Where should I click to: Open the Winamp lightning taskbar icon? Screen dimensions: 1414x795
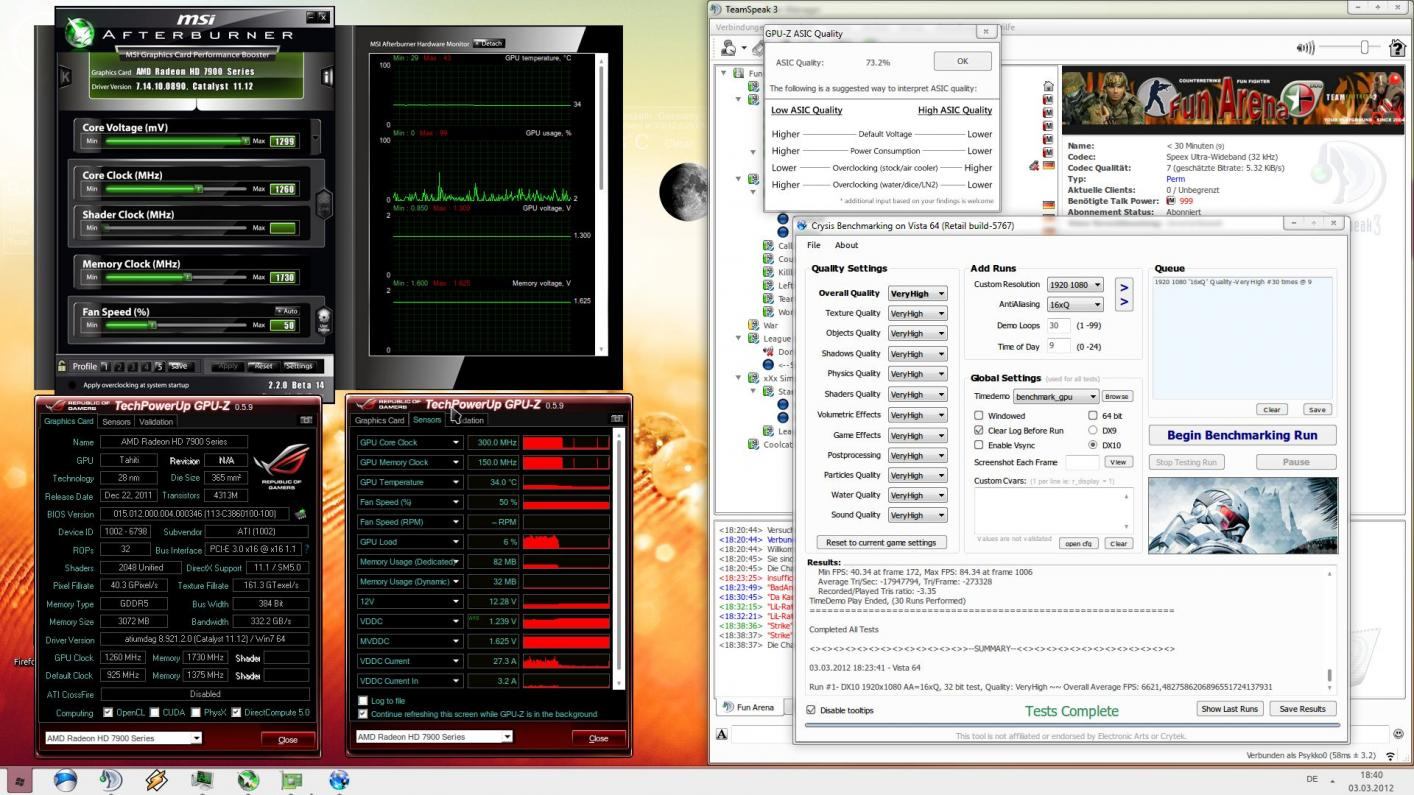[x=156, y=780]
